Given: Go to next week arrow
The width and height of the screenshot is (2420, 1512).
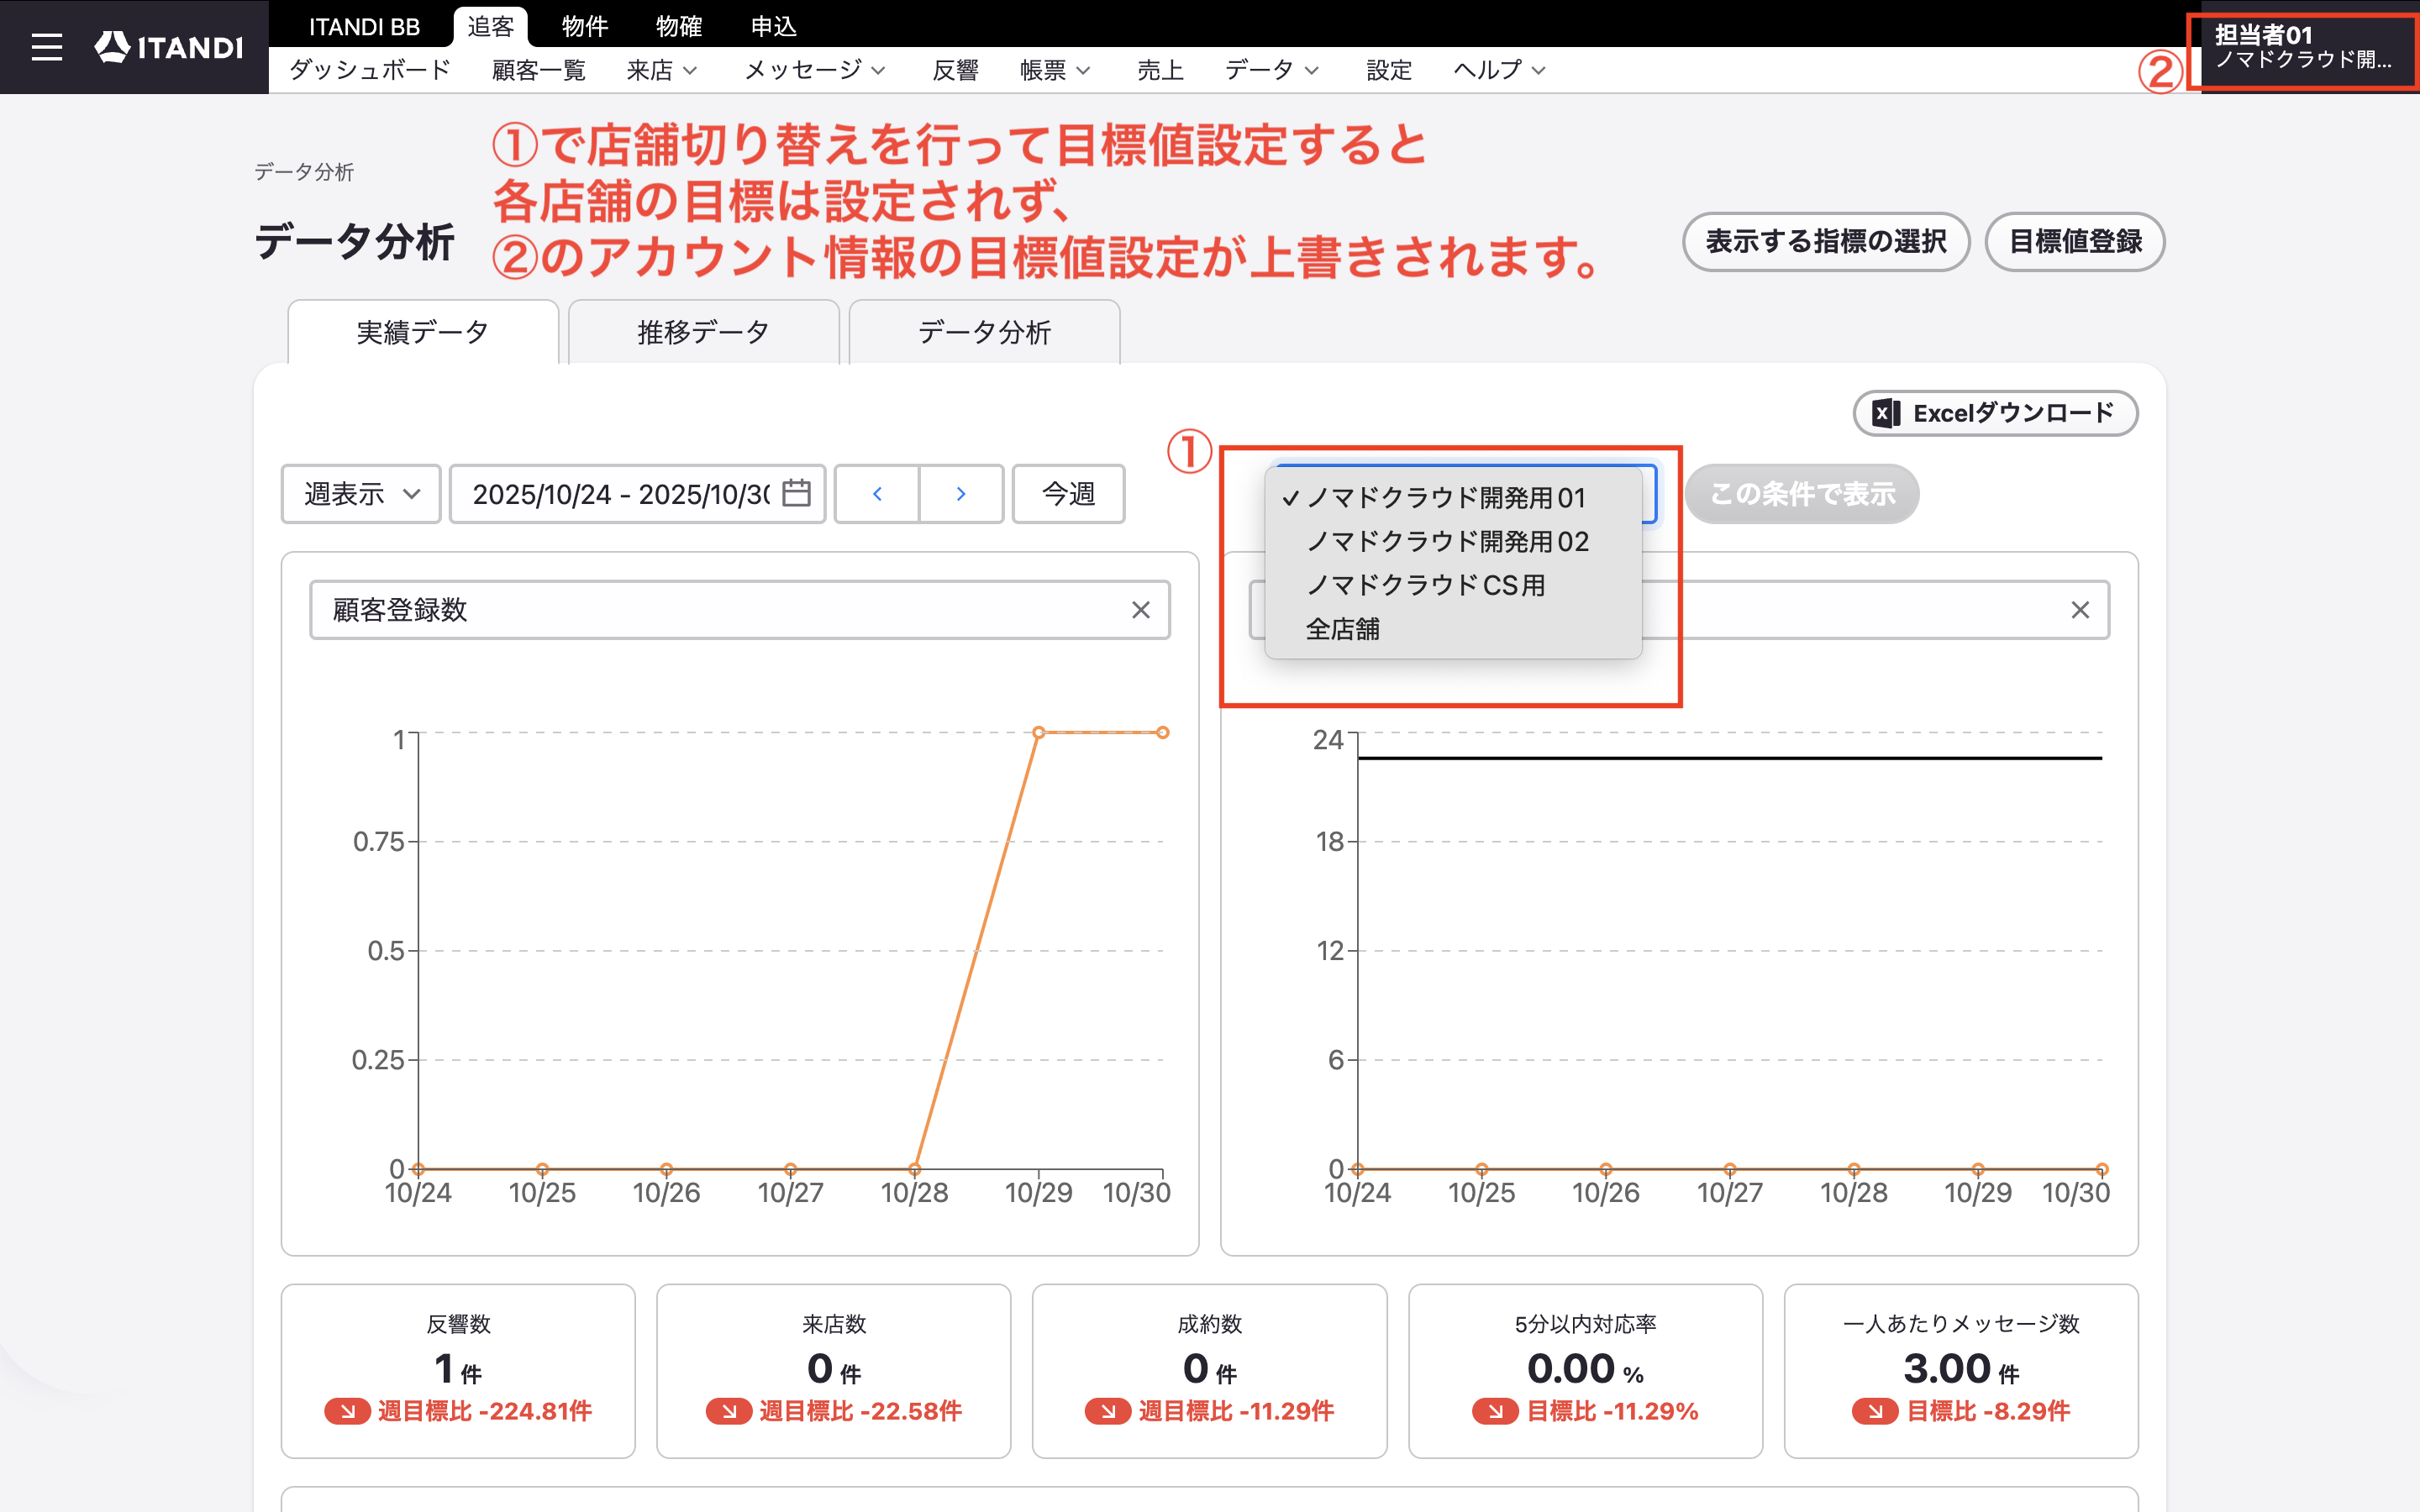Looking at the screenshot, I should (961, 494).
